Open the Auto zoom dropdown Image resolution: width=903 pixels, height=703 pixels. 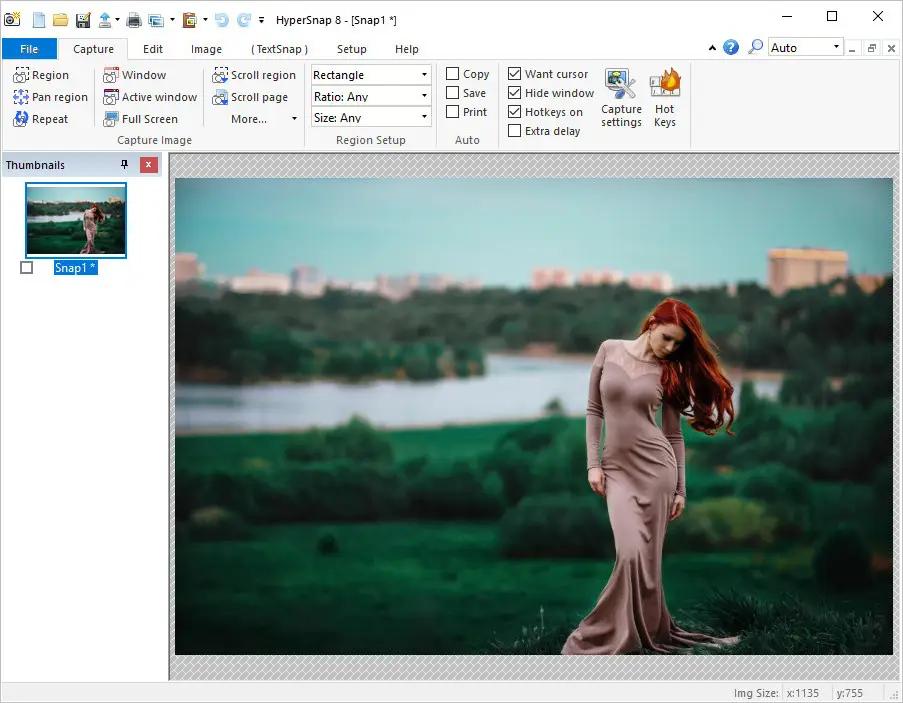click(836, 47)
